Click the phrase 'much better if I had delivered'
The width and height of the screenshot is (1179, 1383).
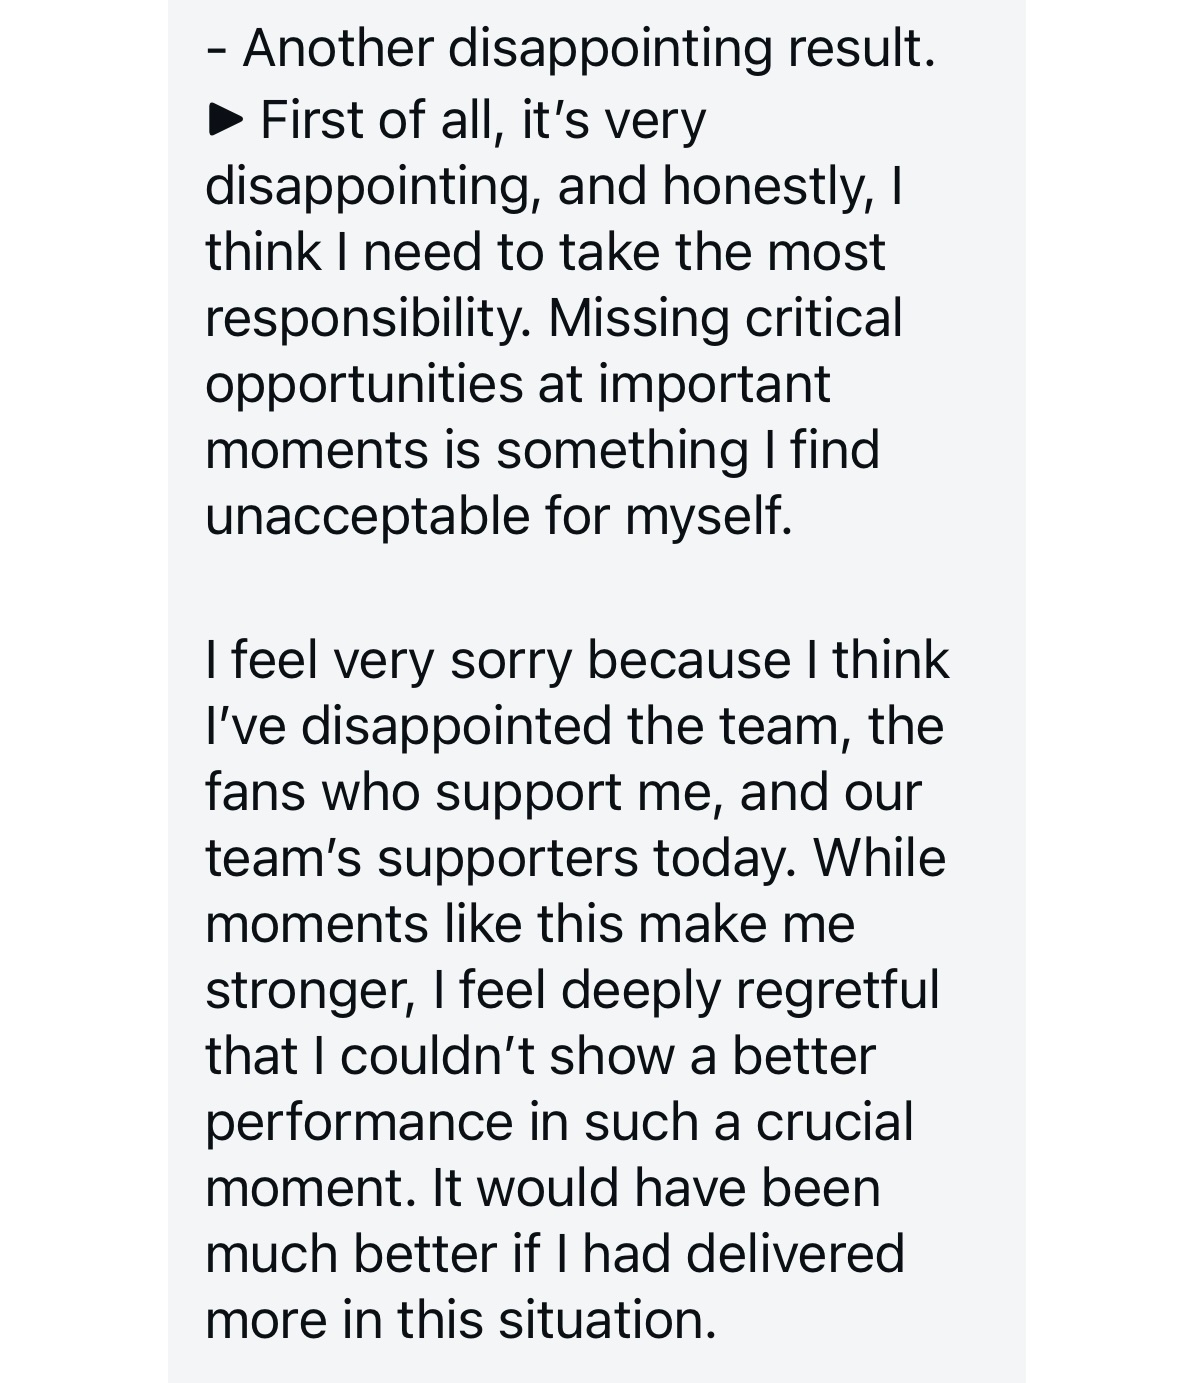pyautogui.click(x=555, y=1254)
